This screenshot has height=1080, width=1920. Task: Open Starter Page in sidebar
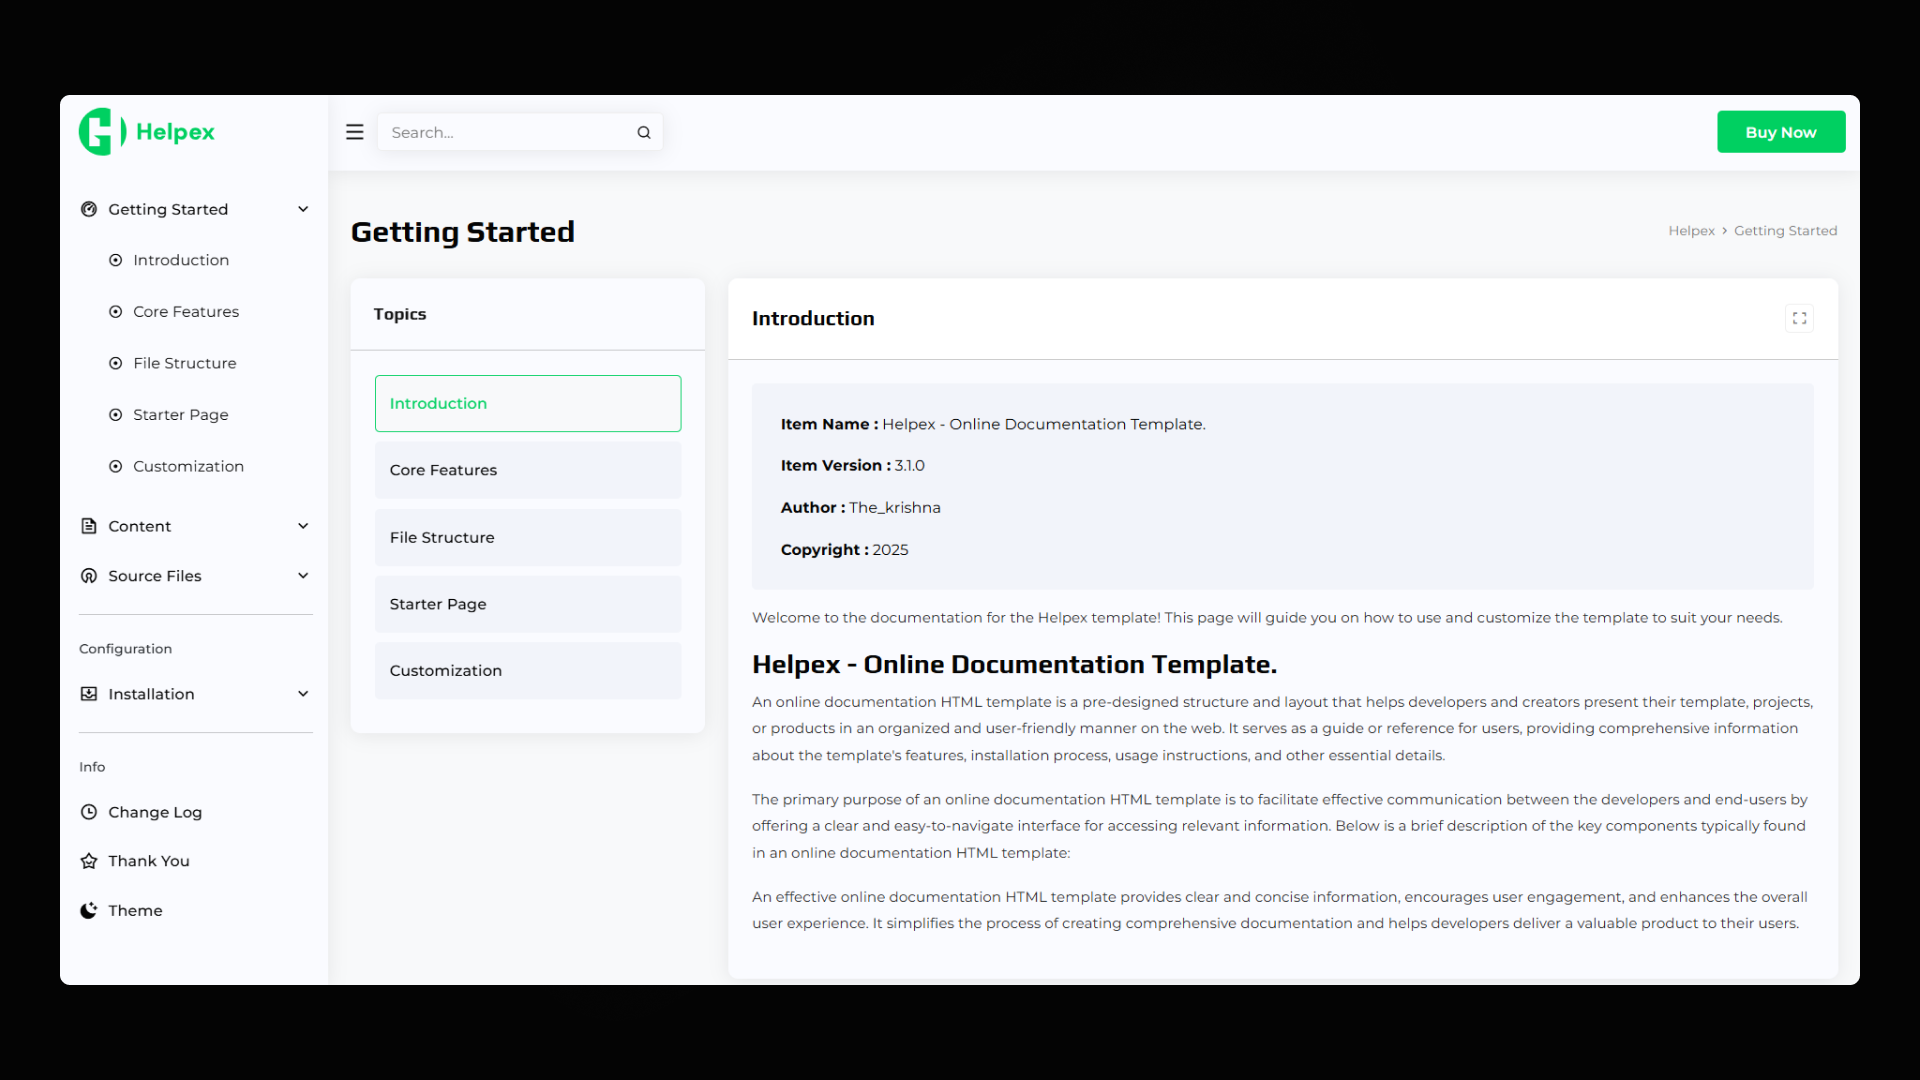tap(180, 415)
